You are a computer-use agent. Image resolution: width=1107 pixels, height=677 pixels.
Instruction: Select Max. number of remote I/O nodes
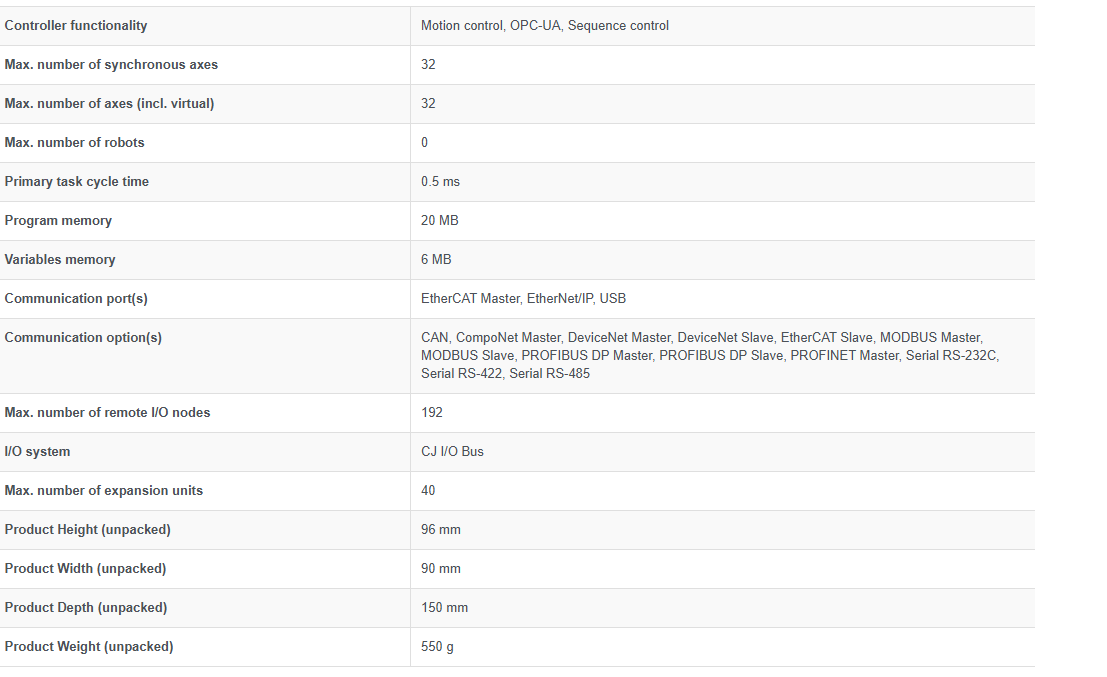(107, 413)
